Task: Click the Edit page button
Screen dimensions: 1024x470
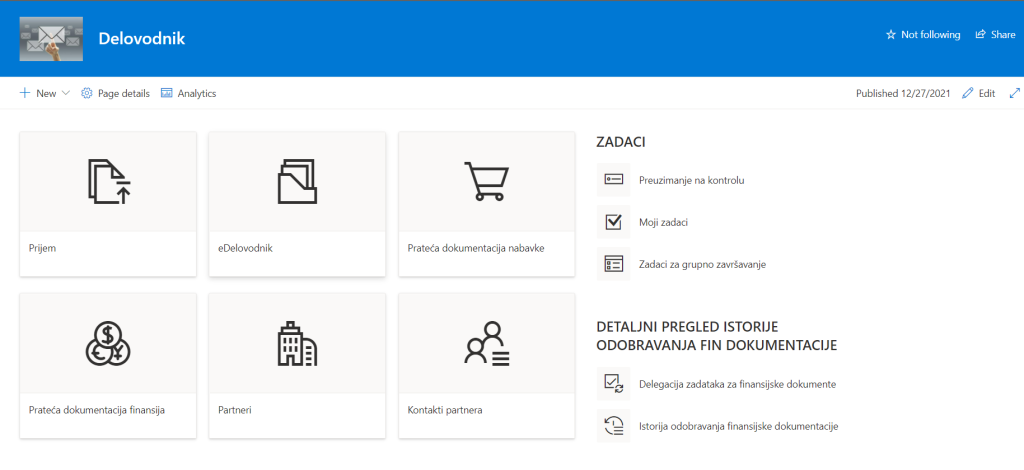Action: click(978, 93)
